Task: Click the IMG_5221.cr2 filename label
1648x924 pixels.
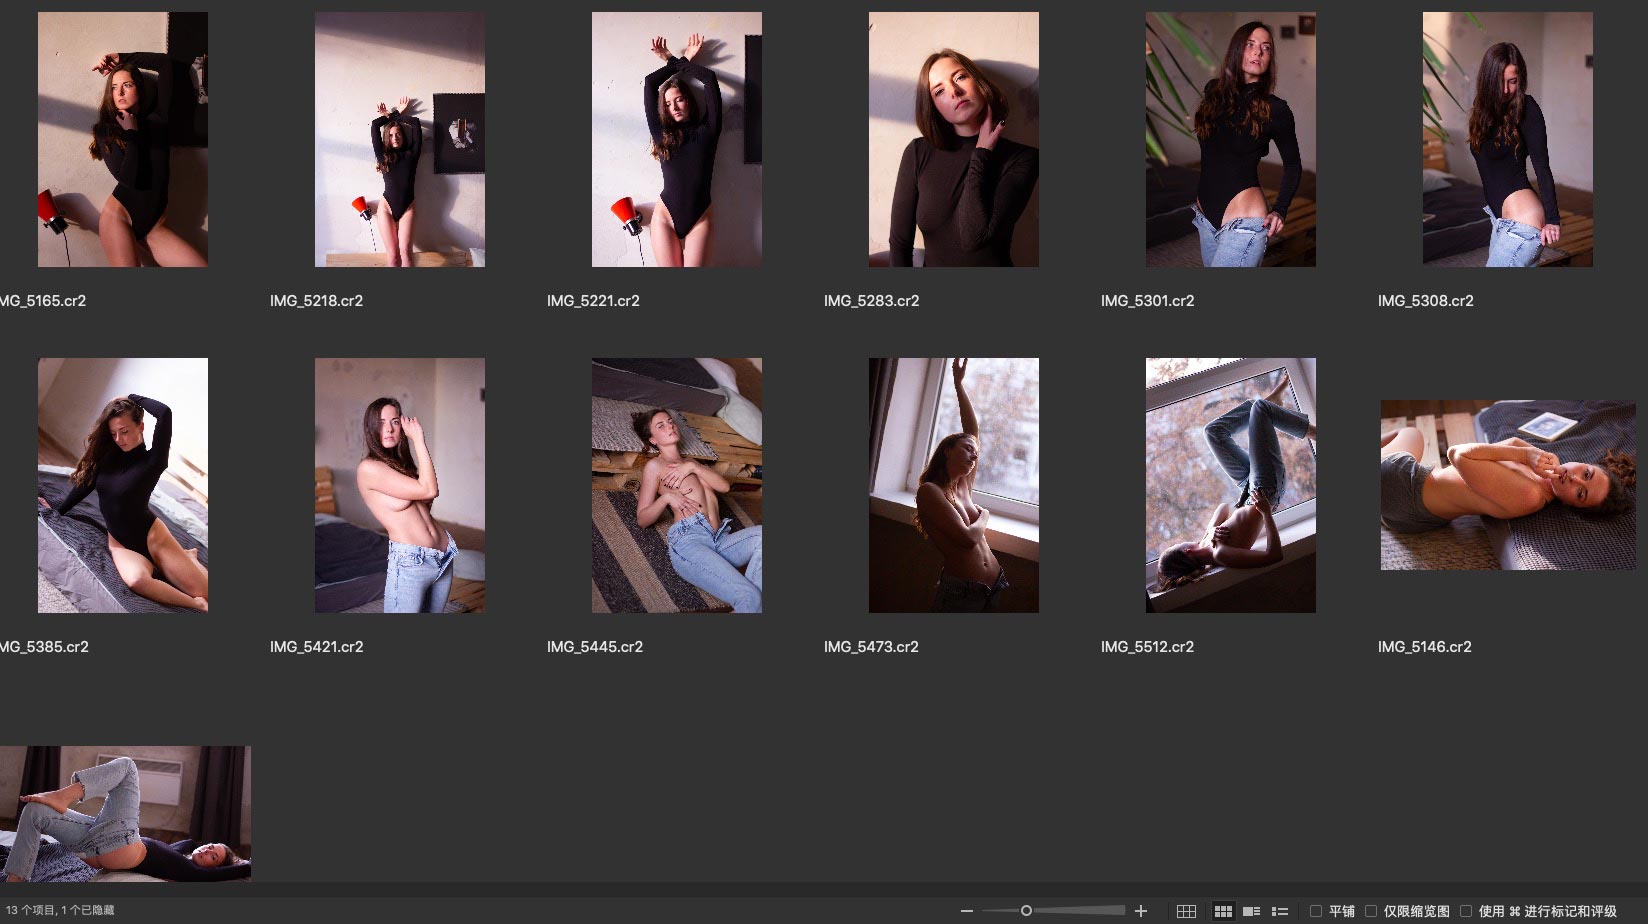Action: coord(593,301)
